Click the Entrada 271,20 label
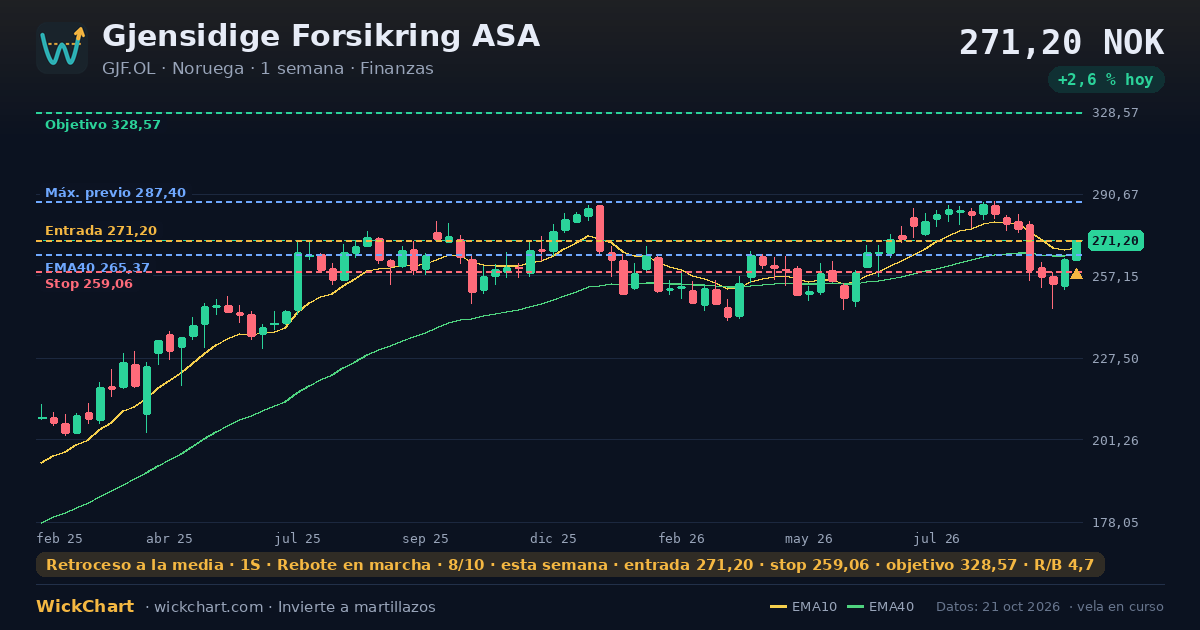This screenshot has width=1200, height=630. [x=101, y=231]
